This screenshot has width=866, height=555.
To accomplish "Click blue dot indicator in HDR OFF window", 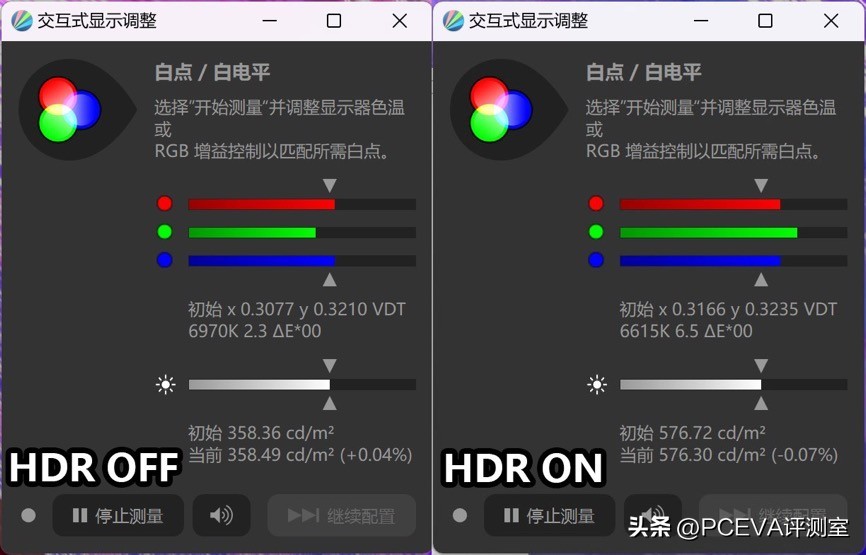I will (165, 260).
